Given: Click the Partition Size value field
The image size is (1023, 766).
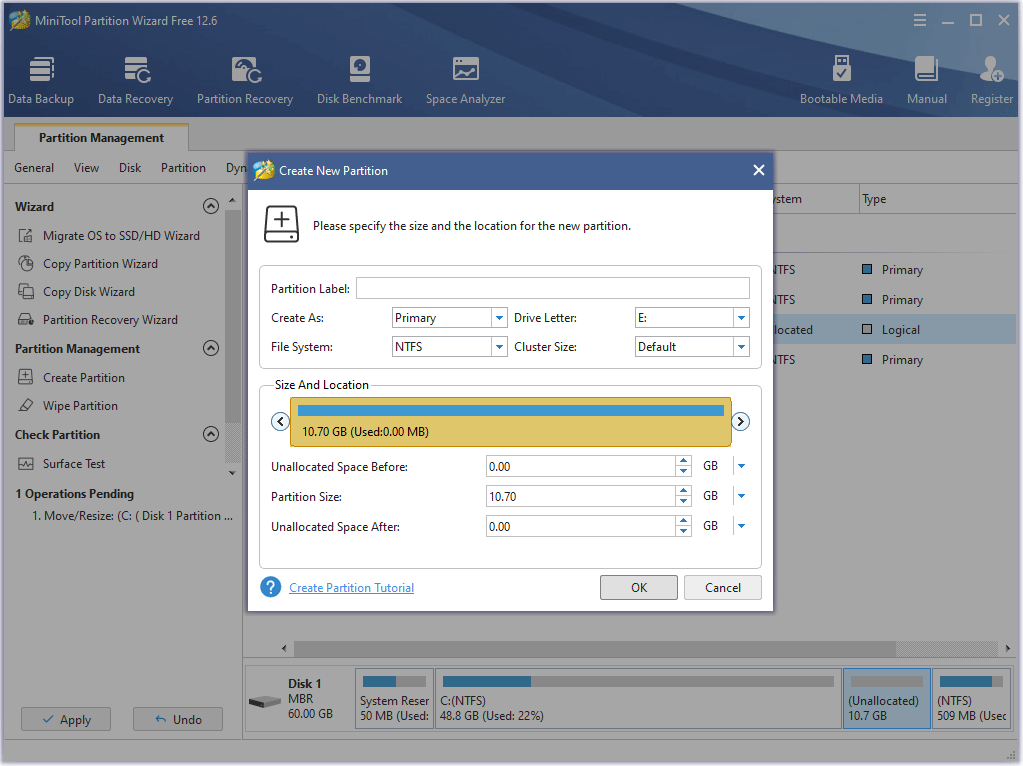Looking at the screenshot, I should [x=581, y=496].
